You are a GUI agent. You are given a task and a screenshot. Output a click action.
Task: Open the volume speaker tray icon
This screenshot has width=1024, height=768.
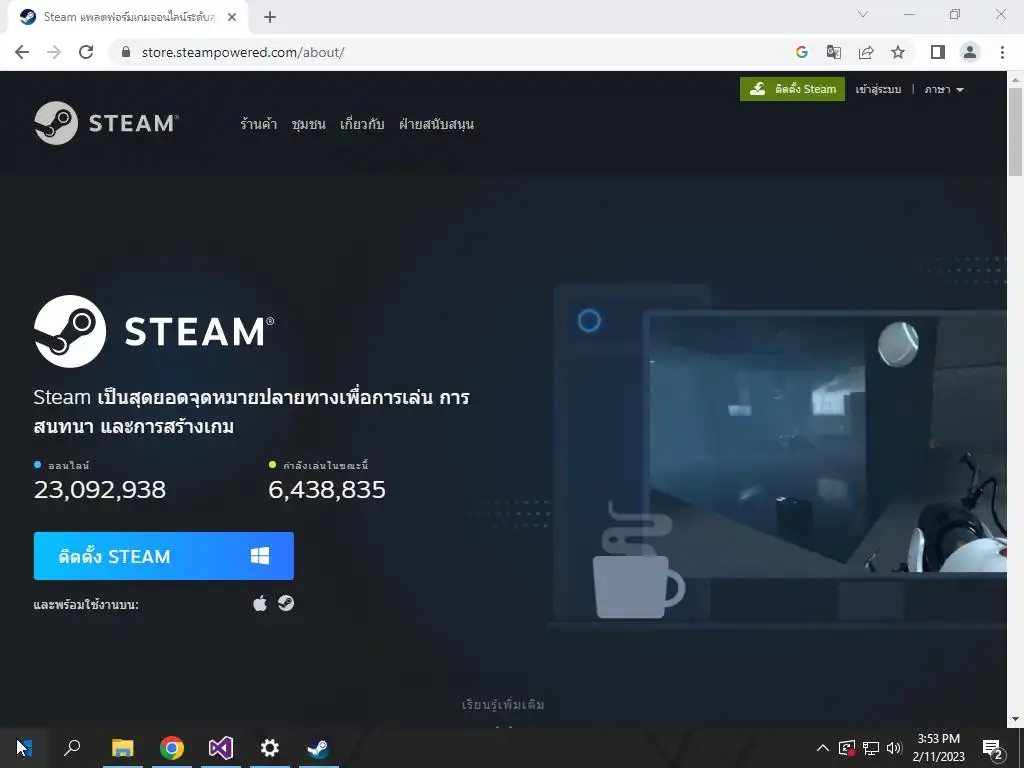pyautogui.click(x=894, y=748)
